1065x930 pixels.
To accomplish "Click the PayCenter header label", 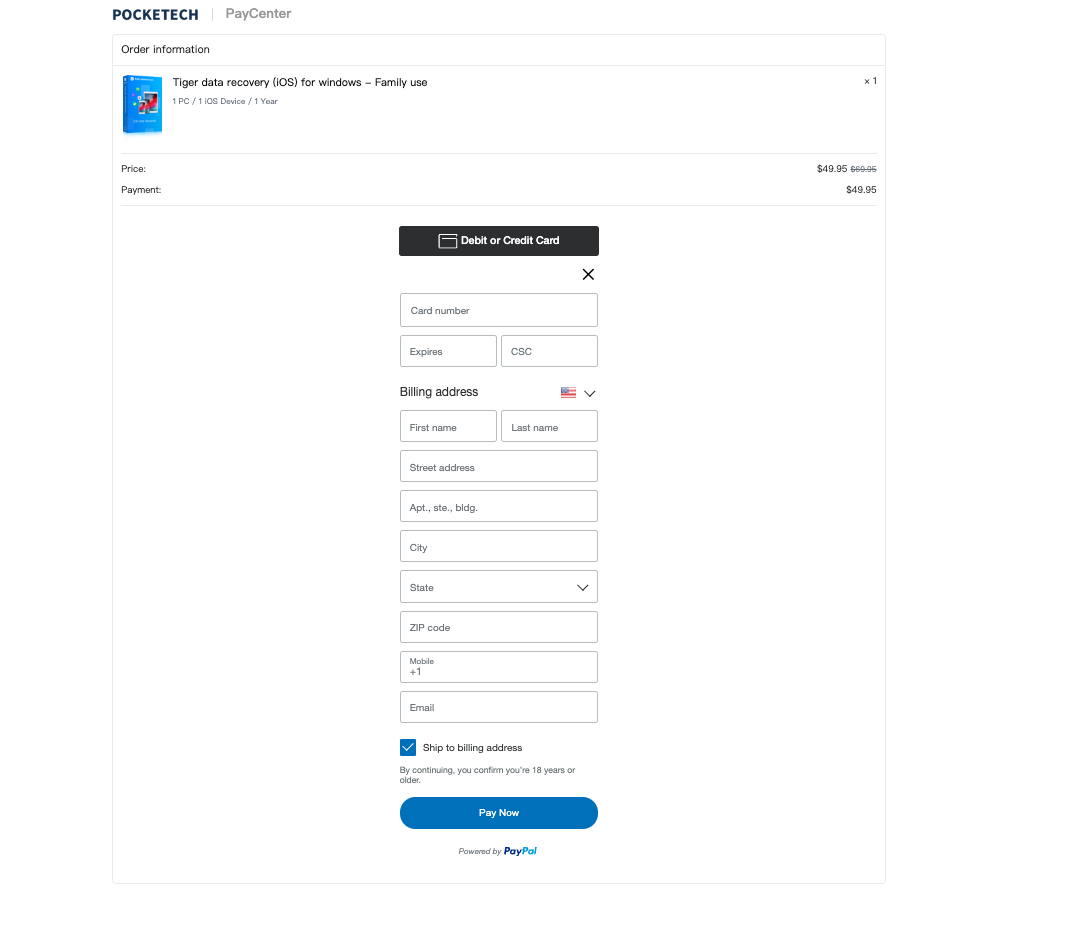I will (258, 14).
